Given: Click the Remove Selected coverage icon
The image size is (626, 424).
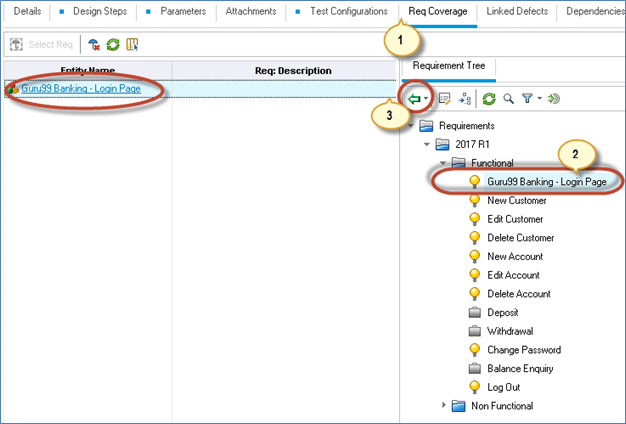Looking at the screenshot, I should coord(94,45).
